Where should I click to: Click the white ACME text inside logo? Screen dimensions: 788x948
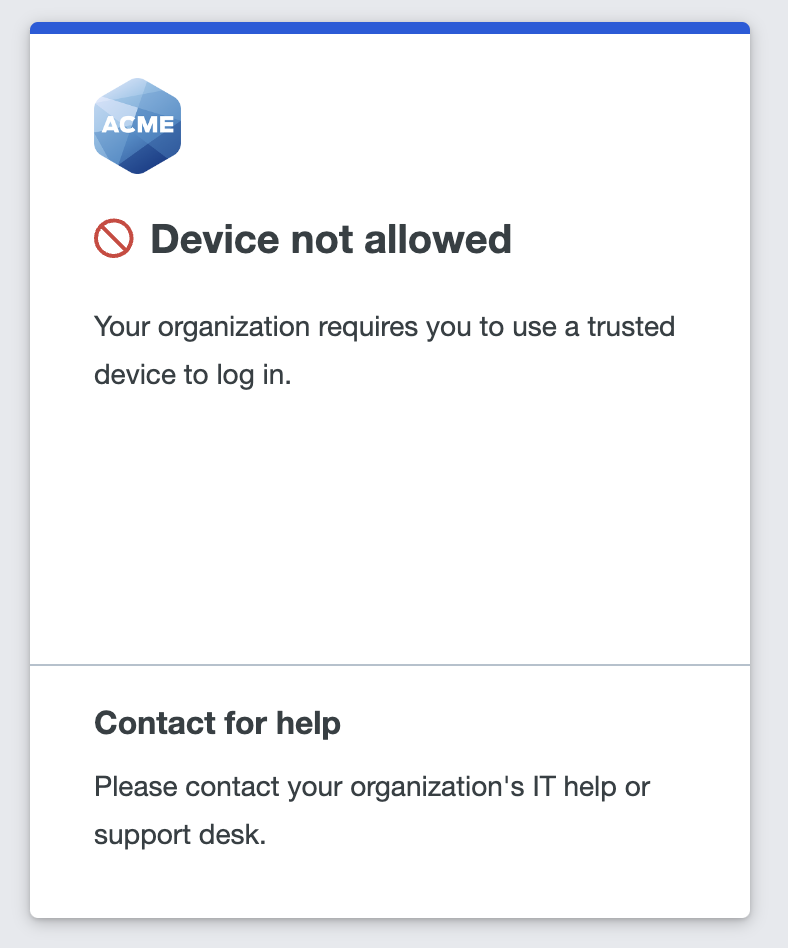click(x=137, y=126)
